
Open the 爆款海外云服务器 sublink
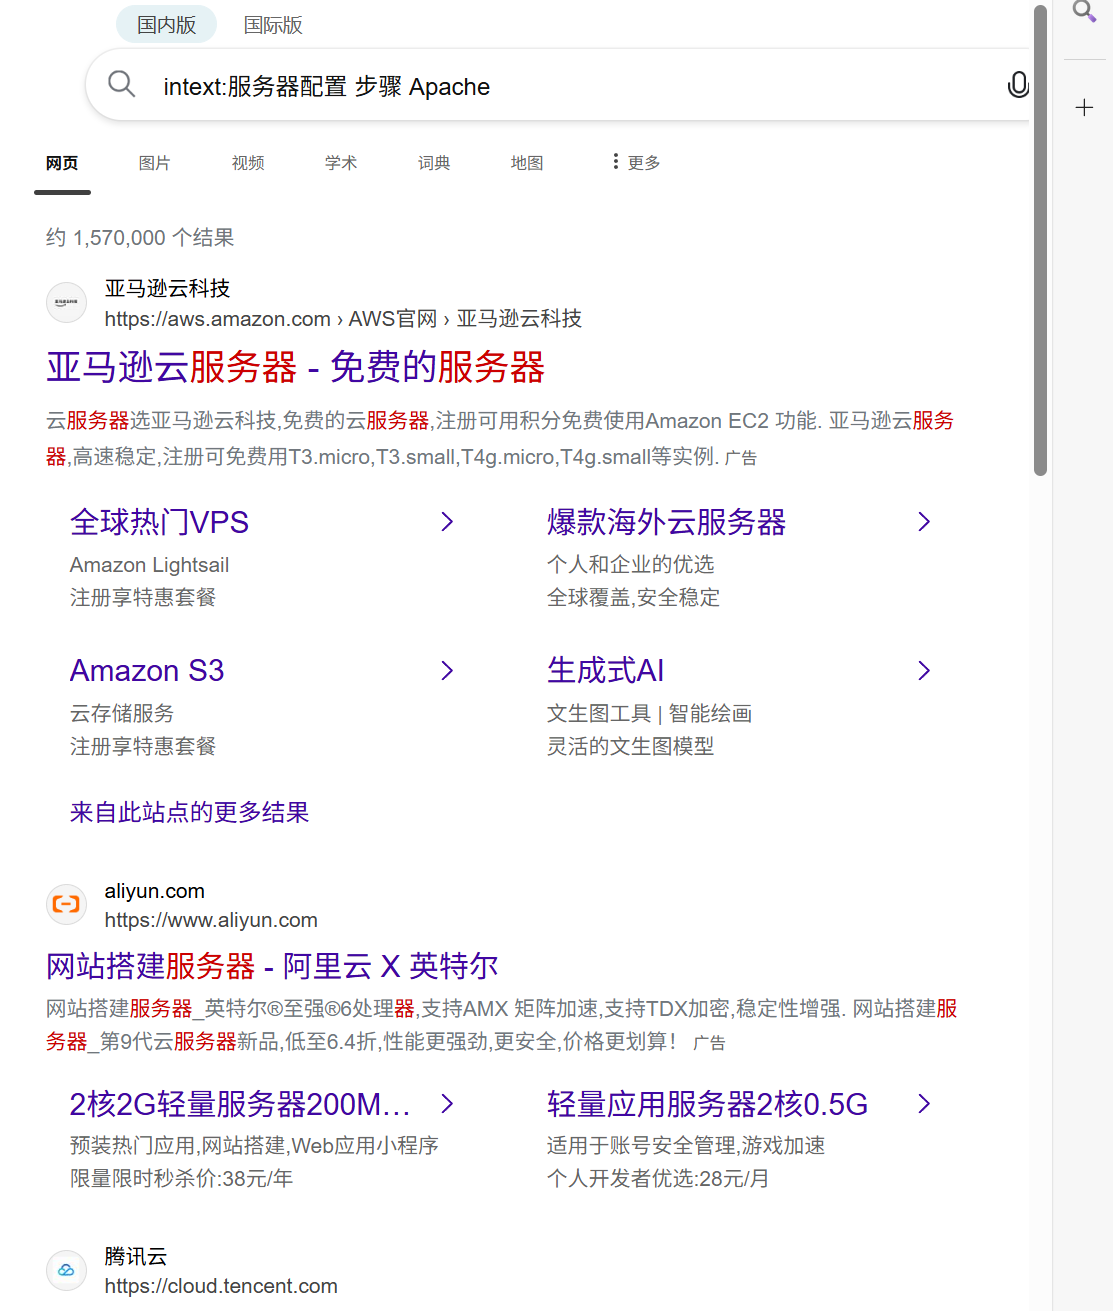click(666, 522)
